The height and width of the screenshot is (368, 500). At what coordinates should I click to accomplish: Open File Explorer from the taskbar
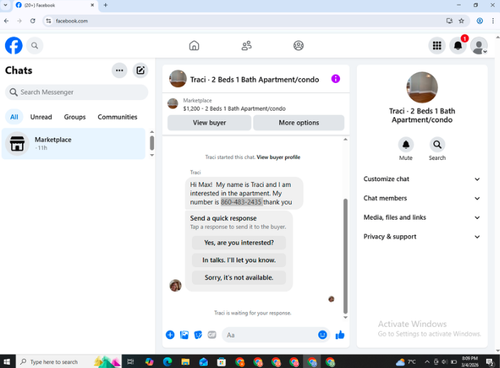(185, 362)
